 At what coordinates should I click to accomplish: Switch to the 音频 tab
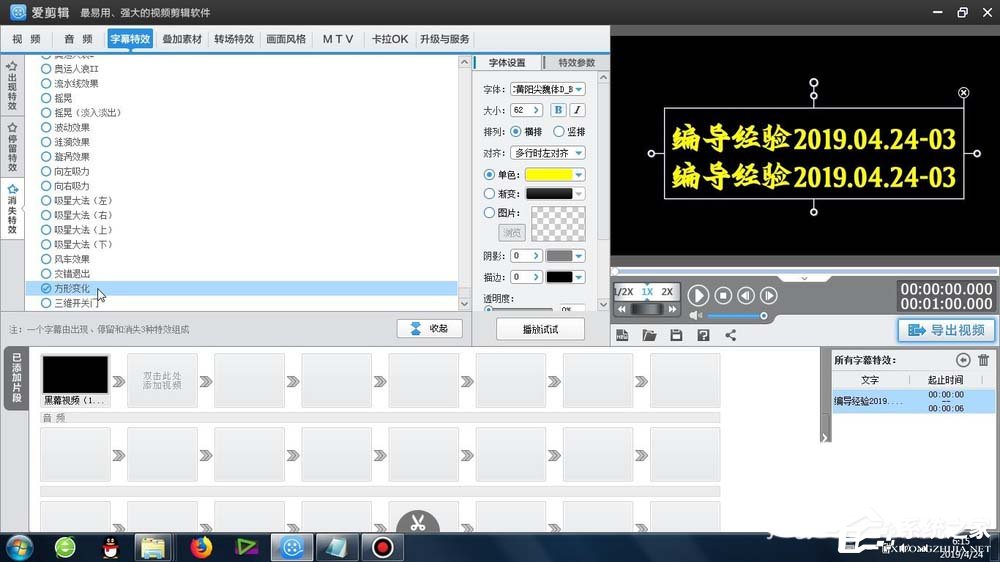78,39
